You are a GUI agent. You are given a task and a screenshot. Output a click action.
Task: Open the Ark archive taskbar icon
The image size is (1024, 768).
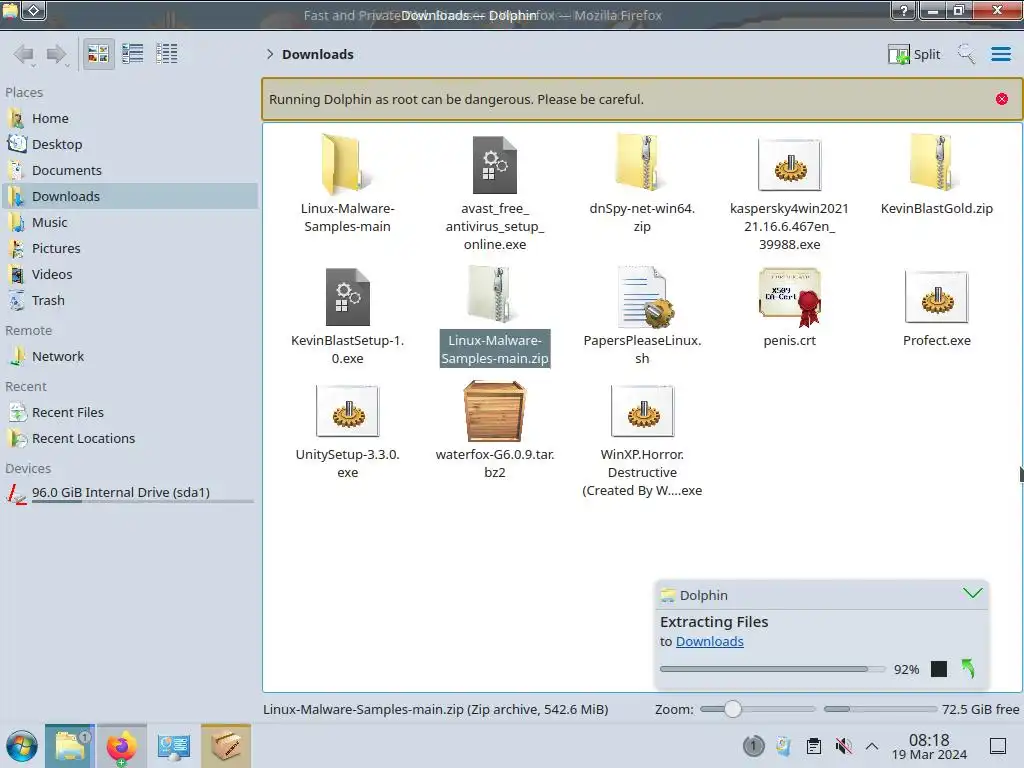(x=225, y=745)
